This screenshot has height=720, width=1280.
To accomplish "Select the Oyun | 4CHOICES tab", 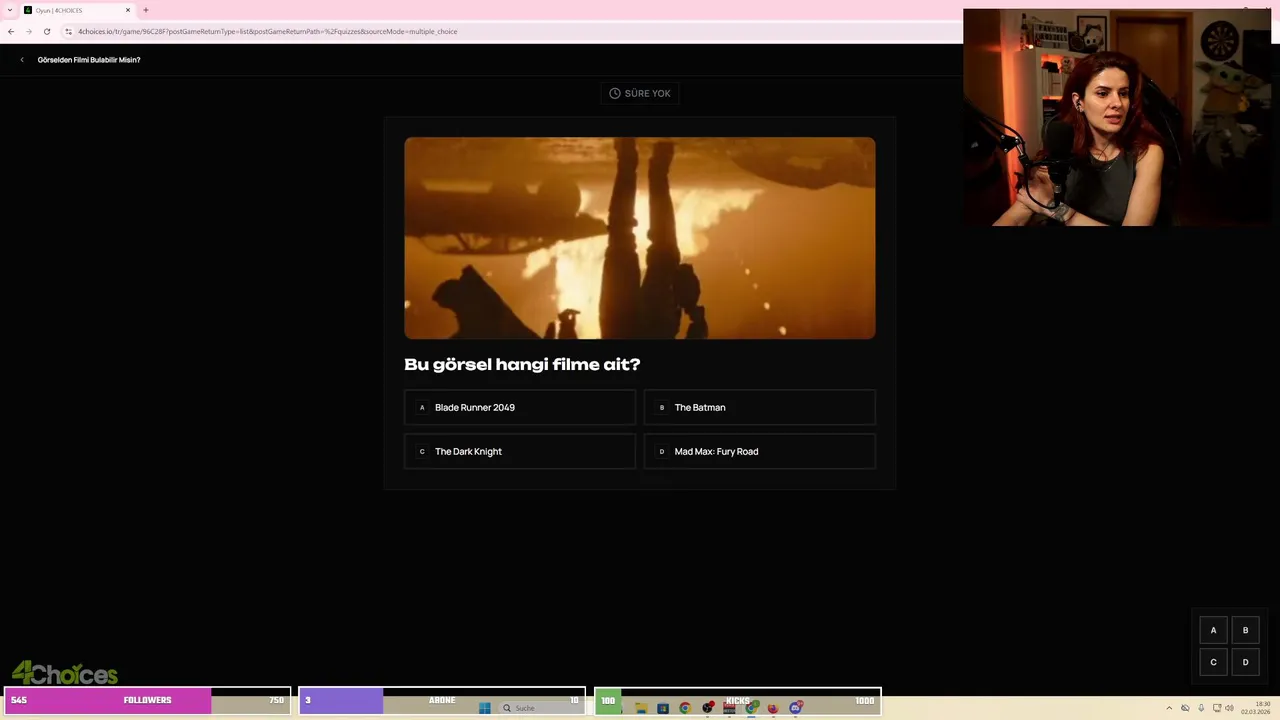I will [x=78, y=10].
